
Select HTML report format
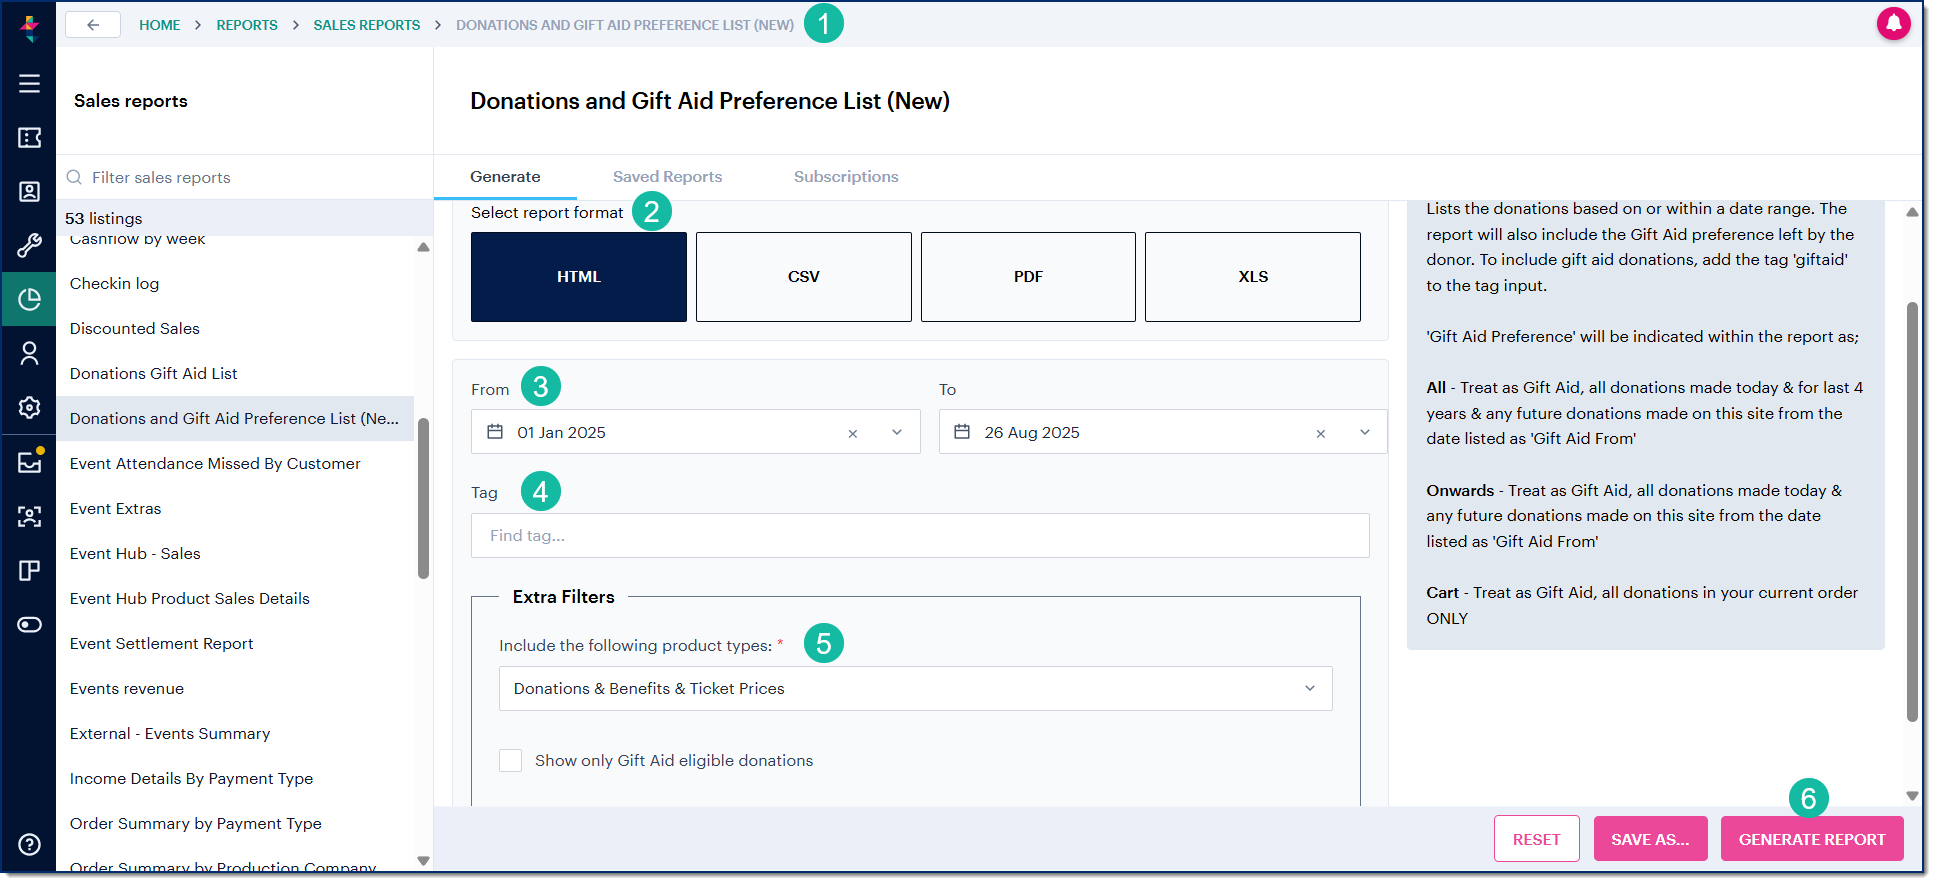coord(578,277)
